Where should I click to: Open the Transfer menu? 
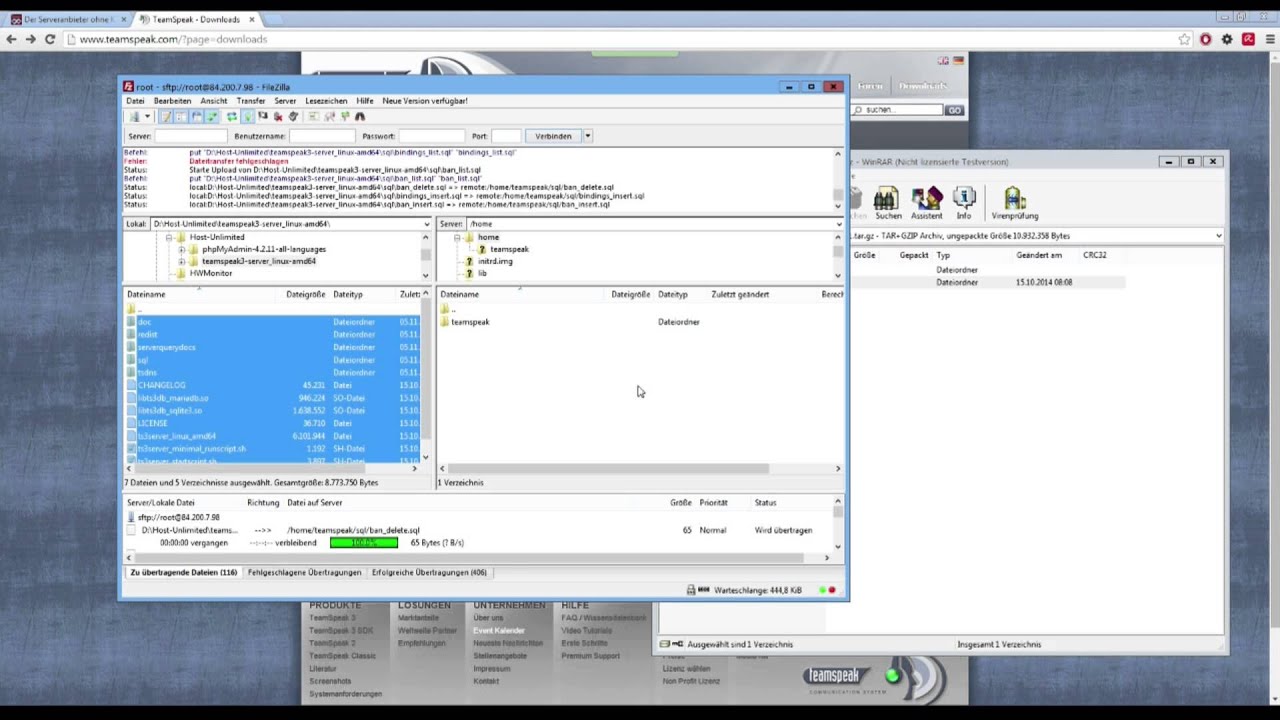coord(251,101)
